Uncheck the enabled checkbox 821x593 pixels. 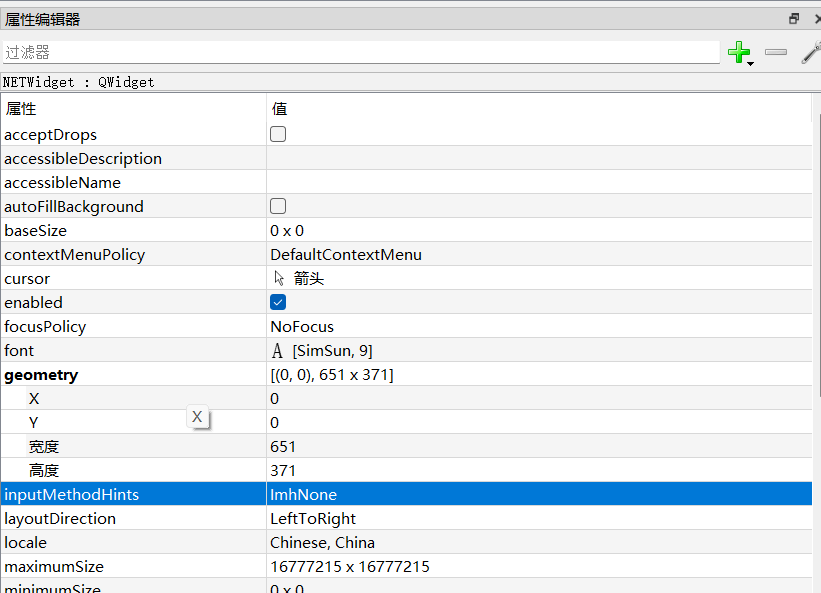pos(278,302)
